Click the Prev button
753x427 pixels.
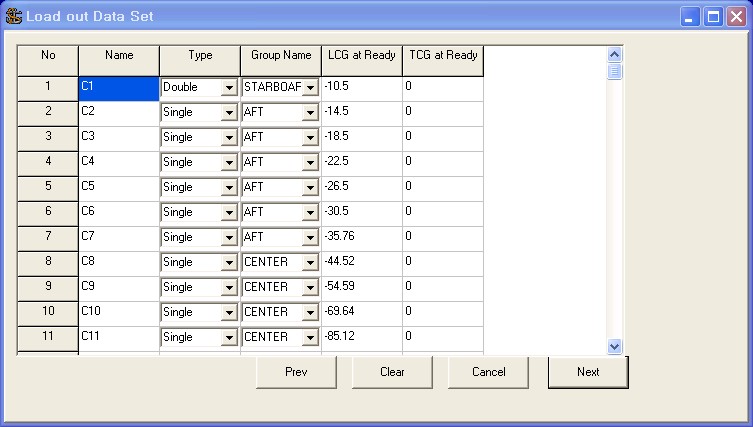point(296,372)
